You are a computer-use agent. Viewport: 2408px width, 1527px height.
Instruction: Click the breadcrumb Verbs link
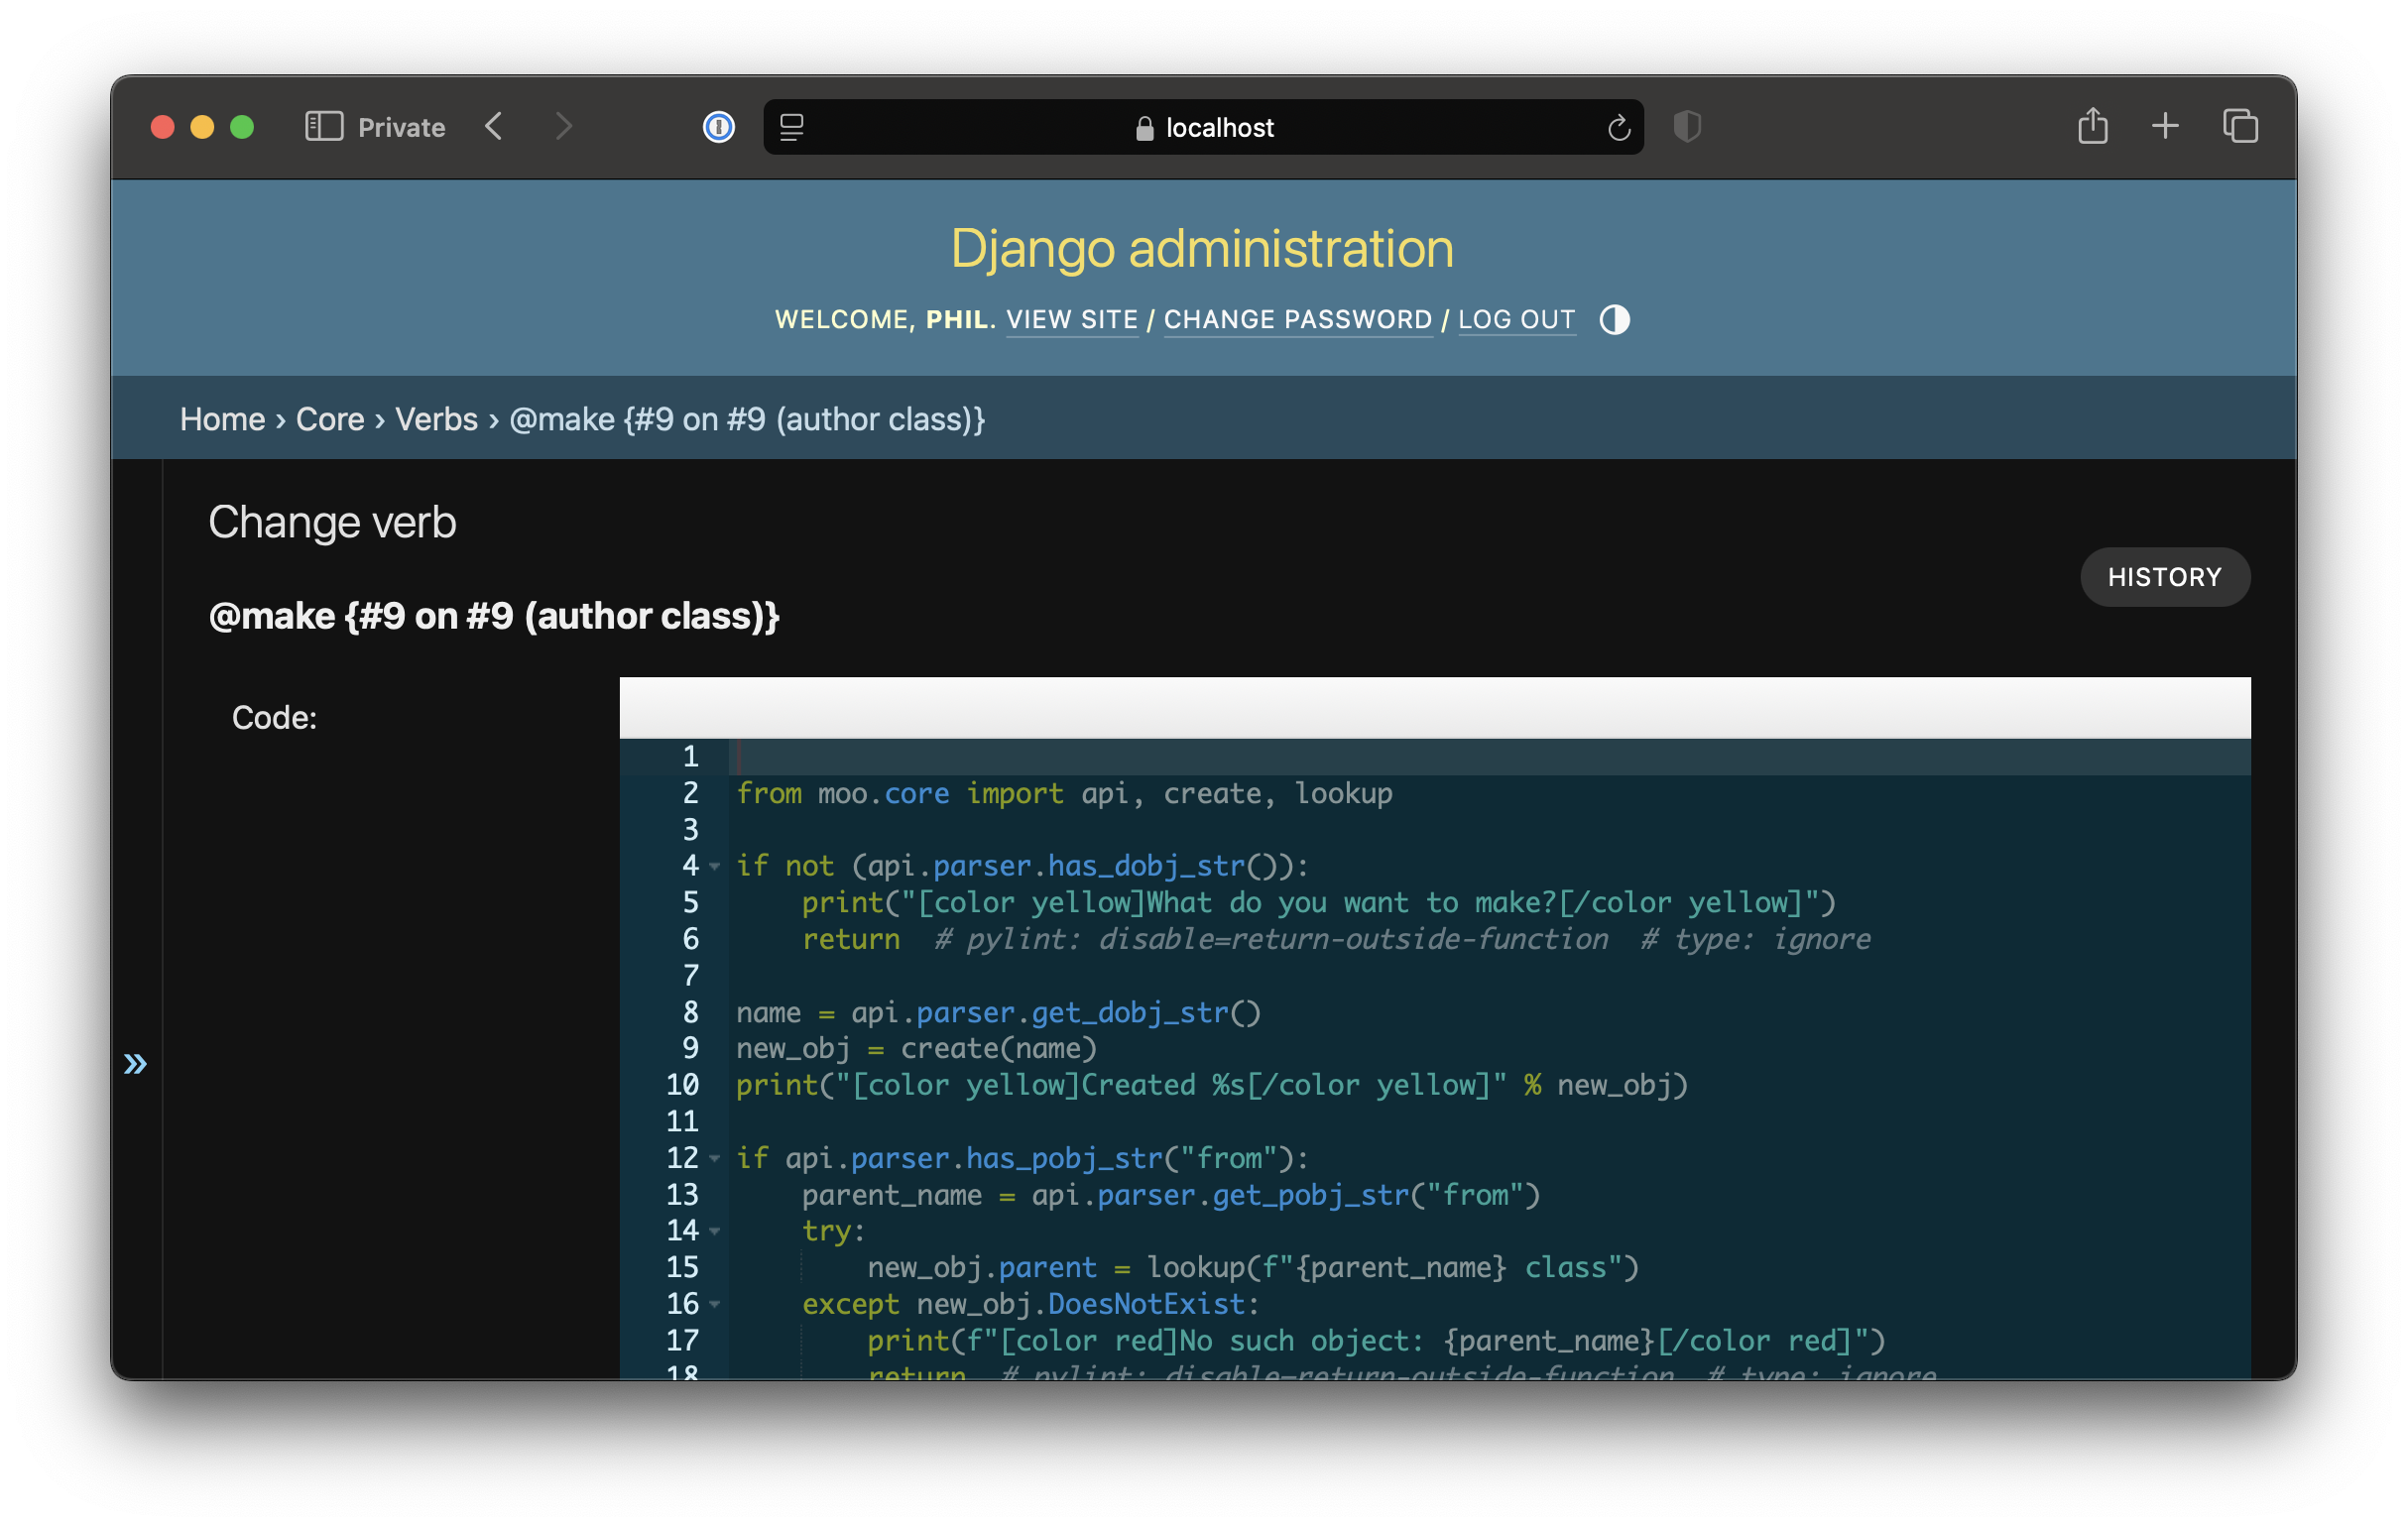tap(437, 417)
